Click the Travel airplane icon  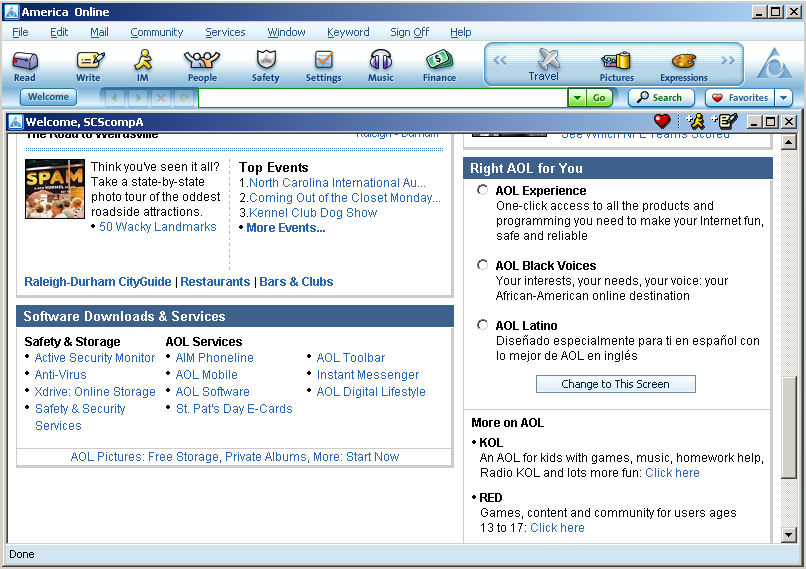click(545, 60)
